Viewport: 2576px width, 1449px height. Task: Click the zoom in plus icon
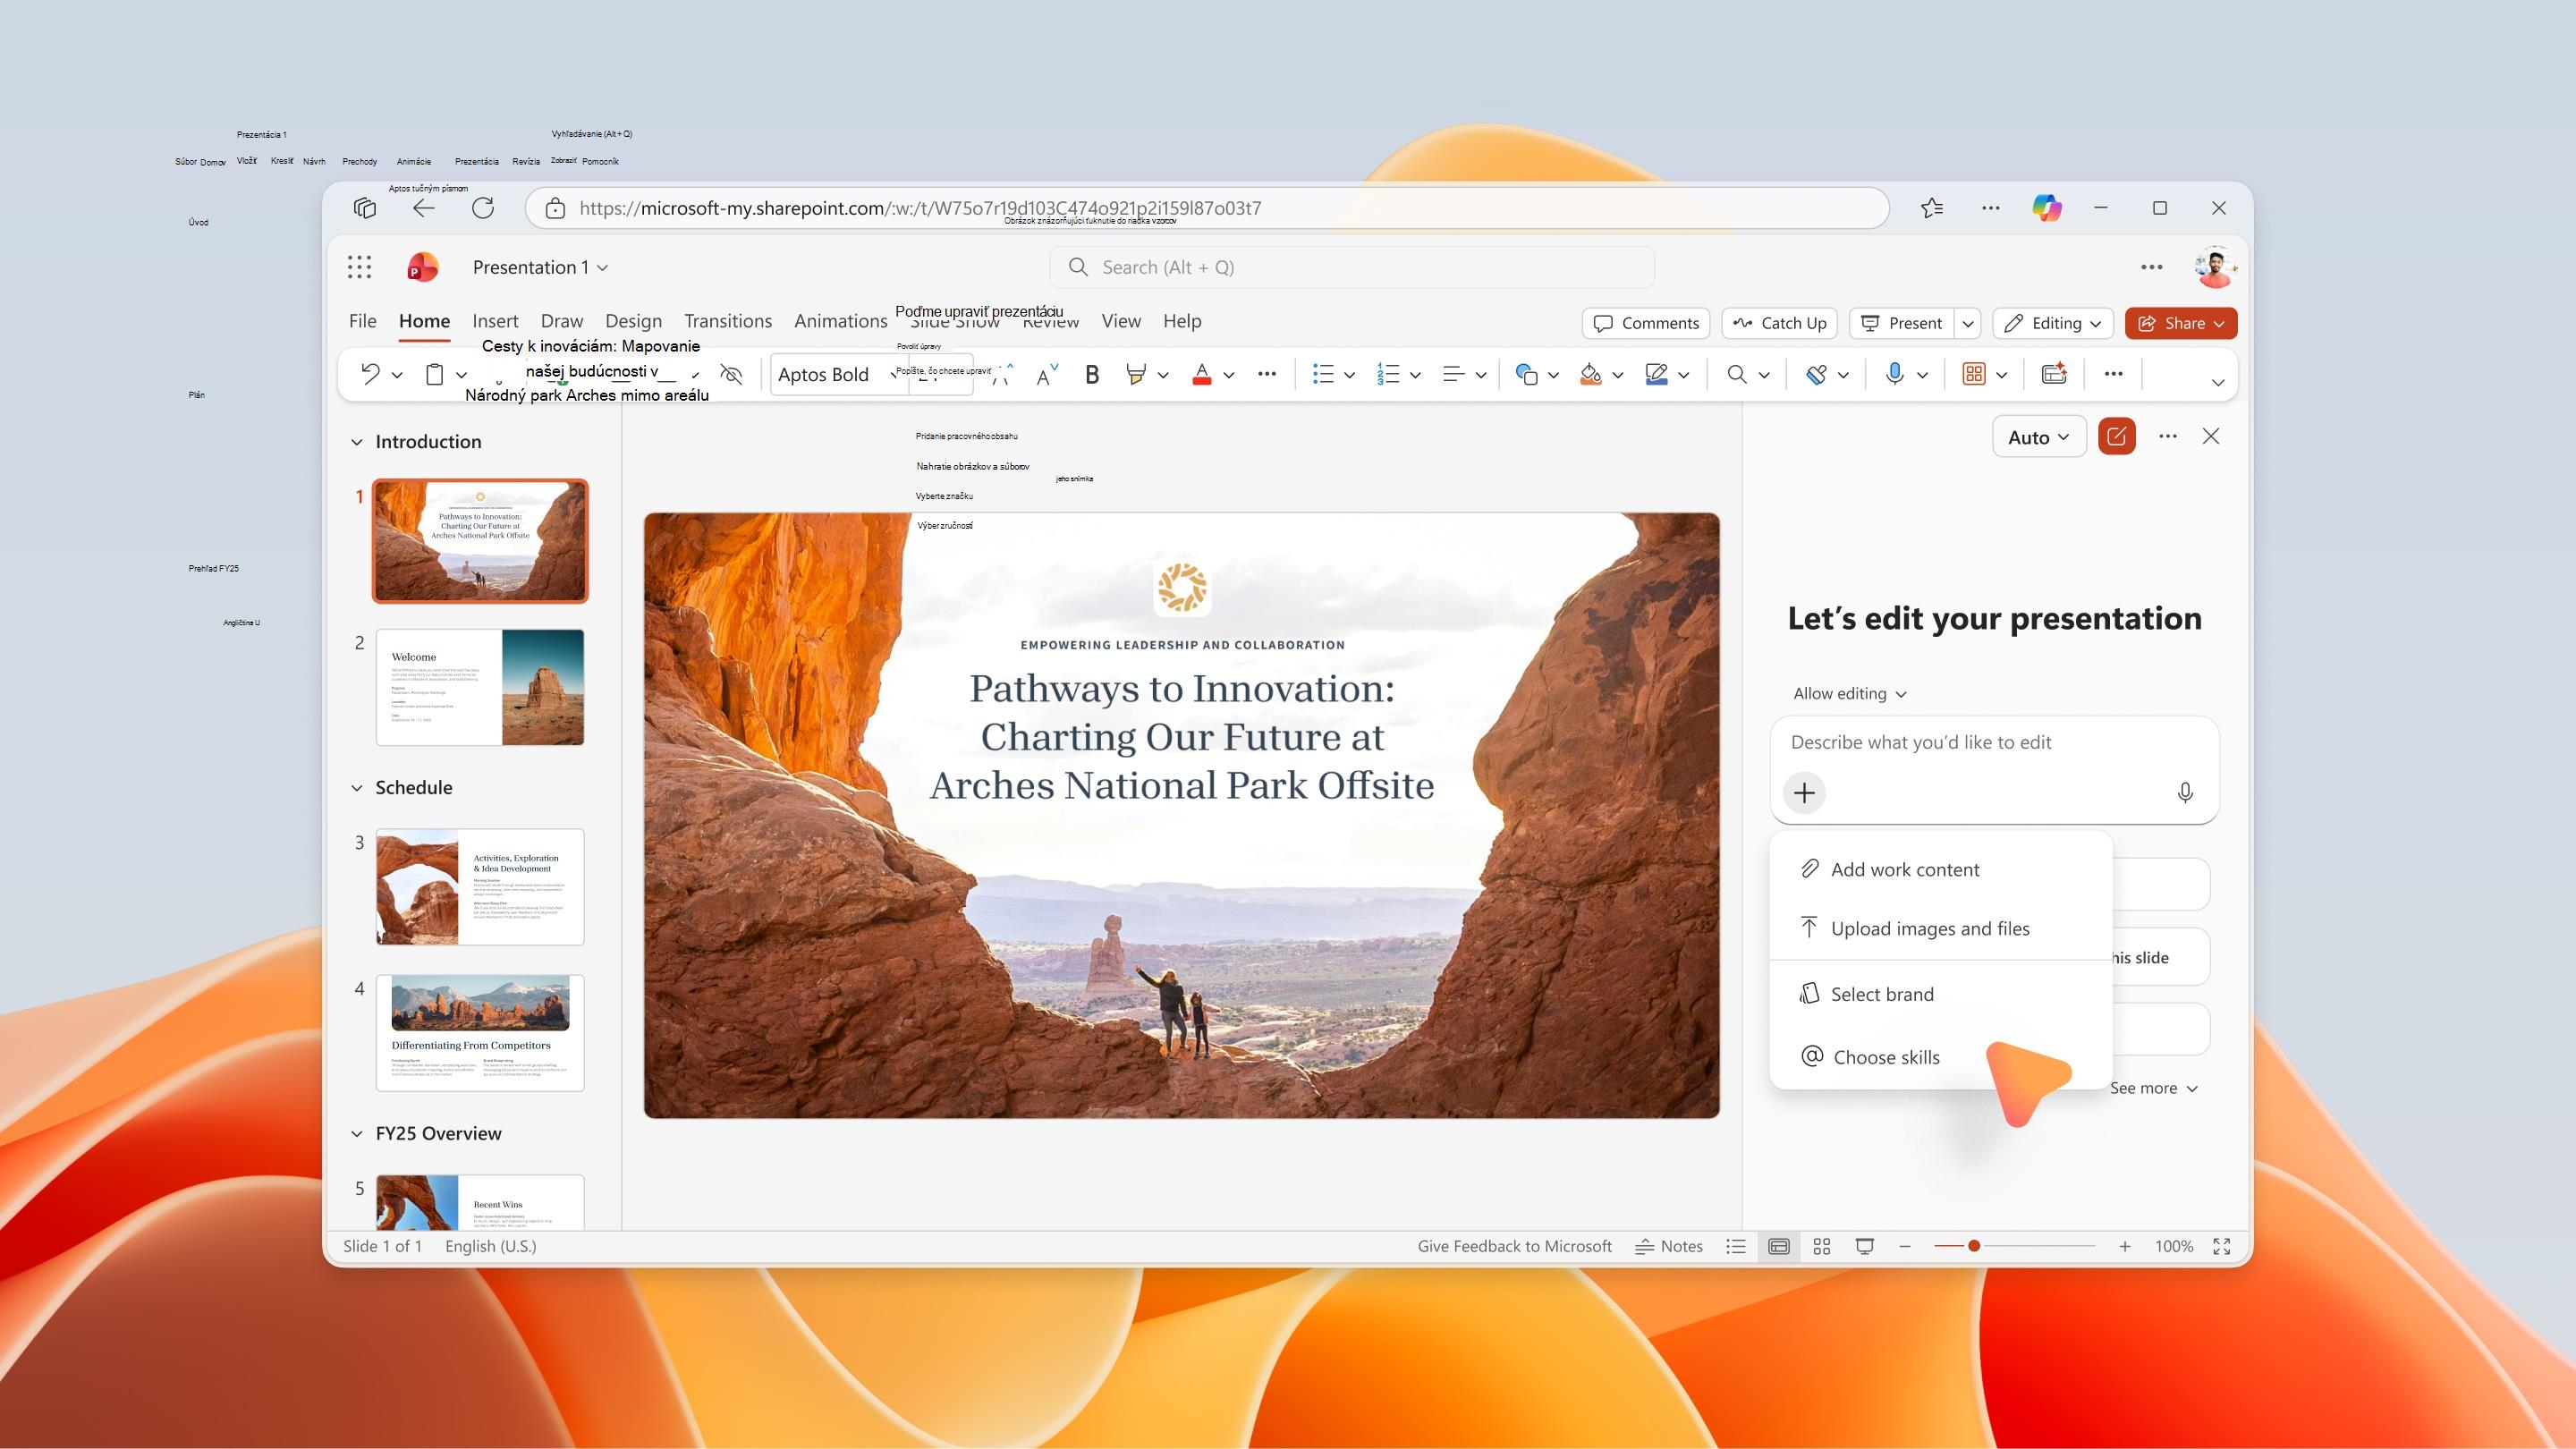point(2125,1246)
